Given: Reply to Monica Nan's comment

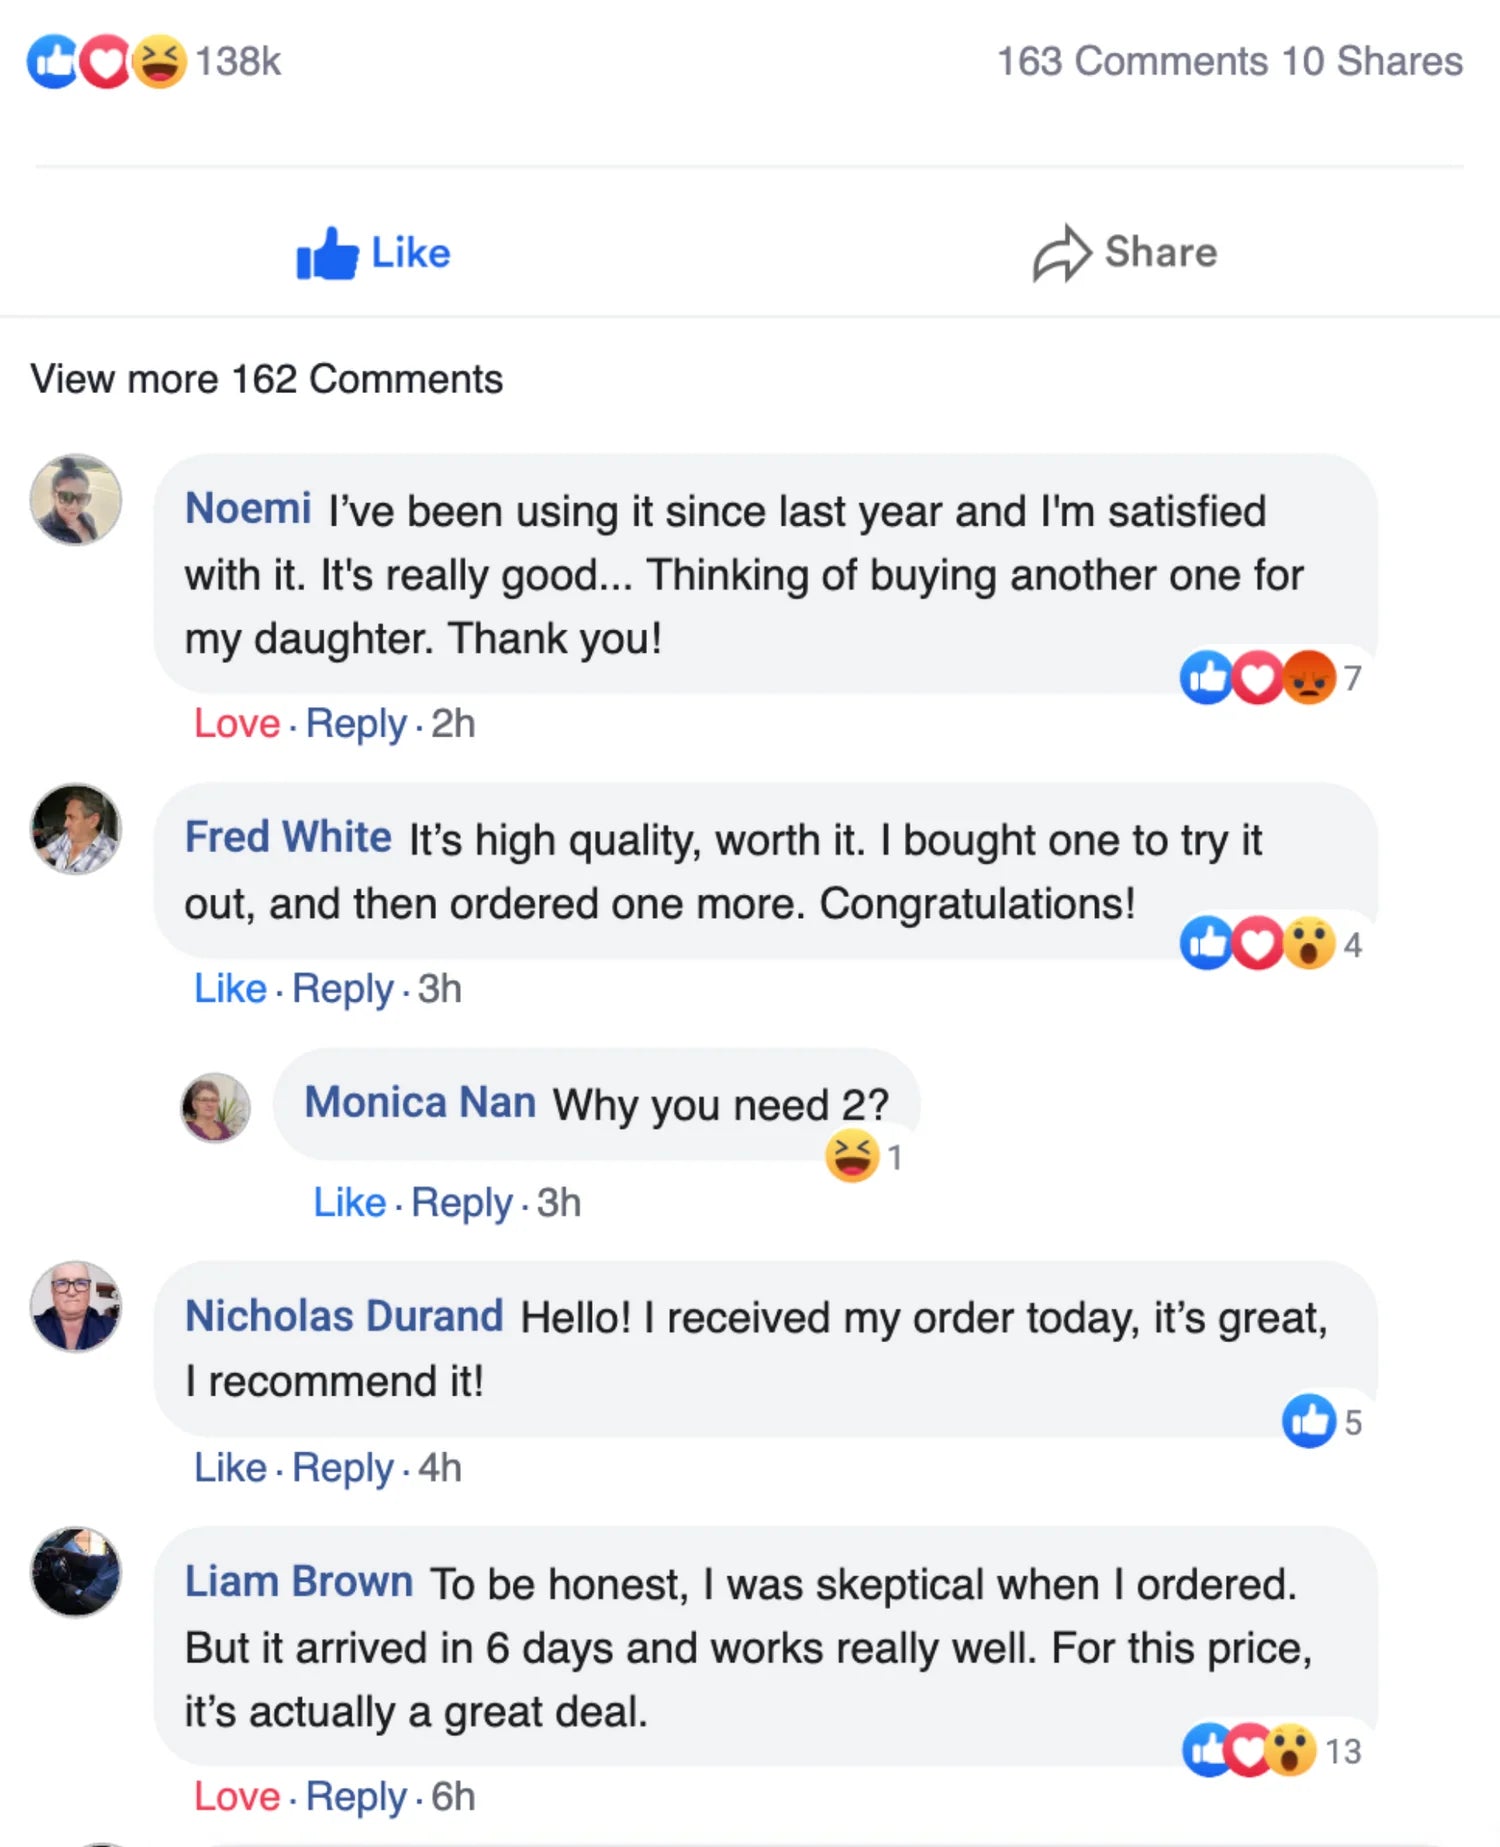Looking at the screenshot, I should 462,1202.
